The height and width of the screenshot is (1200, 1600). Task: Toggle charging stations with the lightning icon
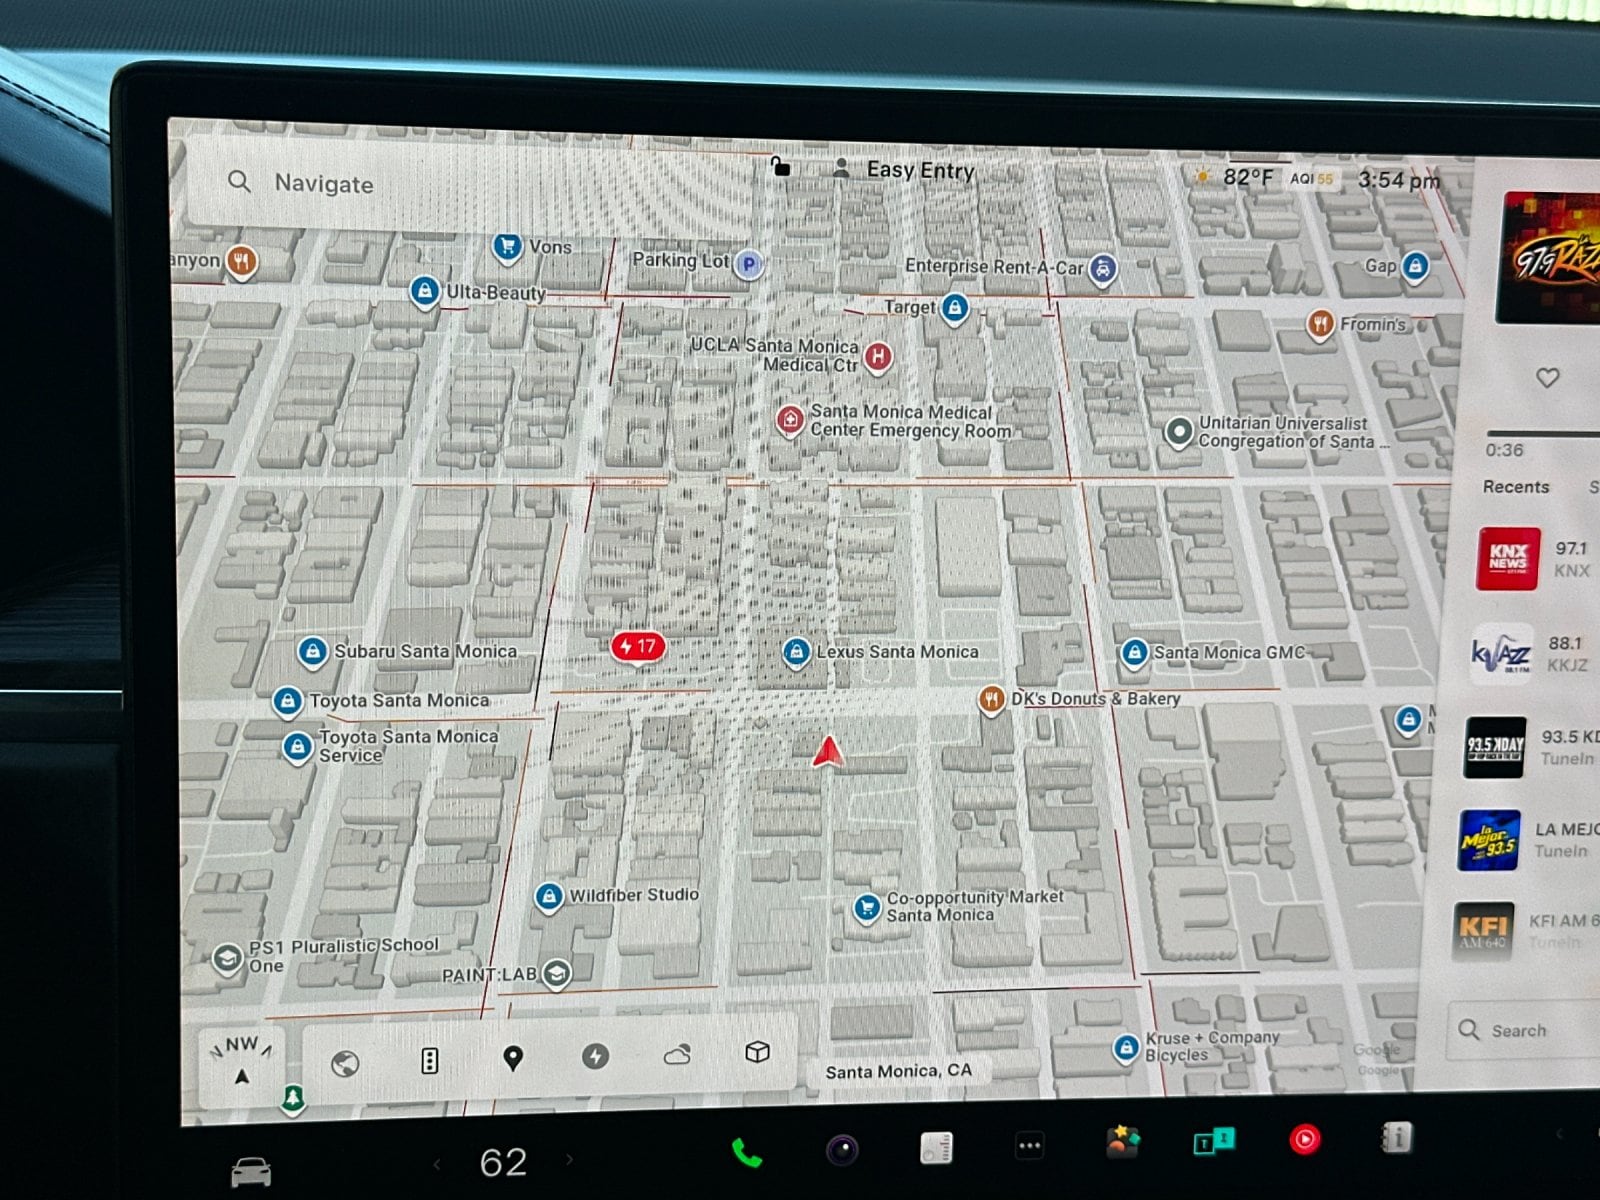(x=595, y=1056)
